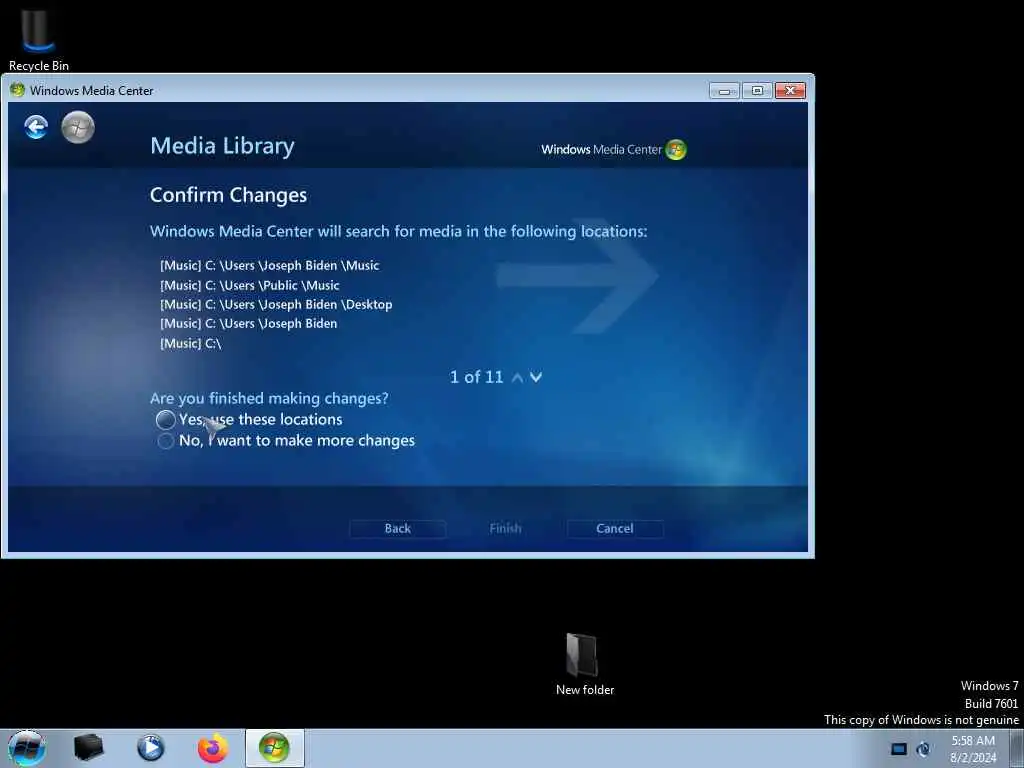Open the clock showing 5:58 AM
The width and height of the screenshot is (1024, 768).
pos(973,749)
